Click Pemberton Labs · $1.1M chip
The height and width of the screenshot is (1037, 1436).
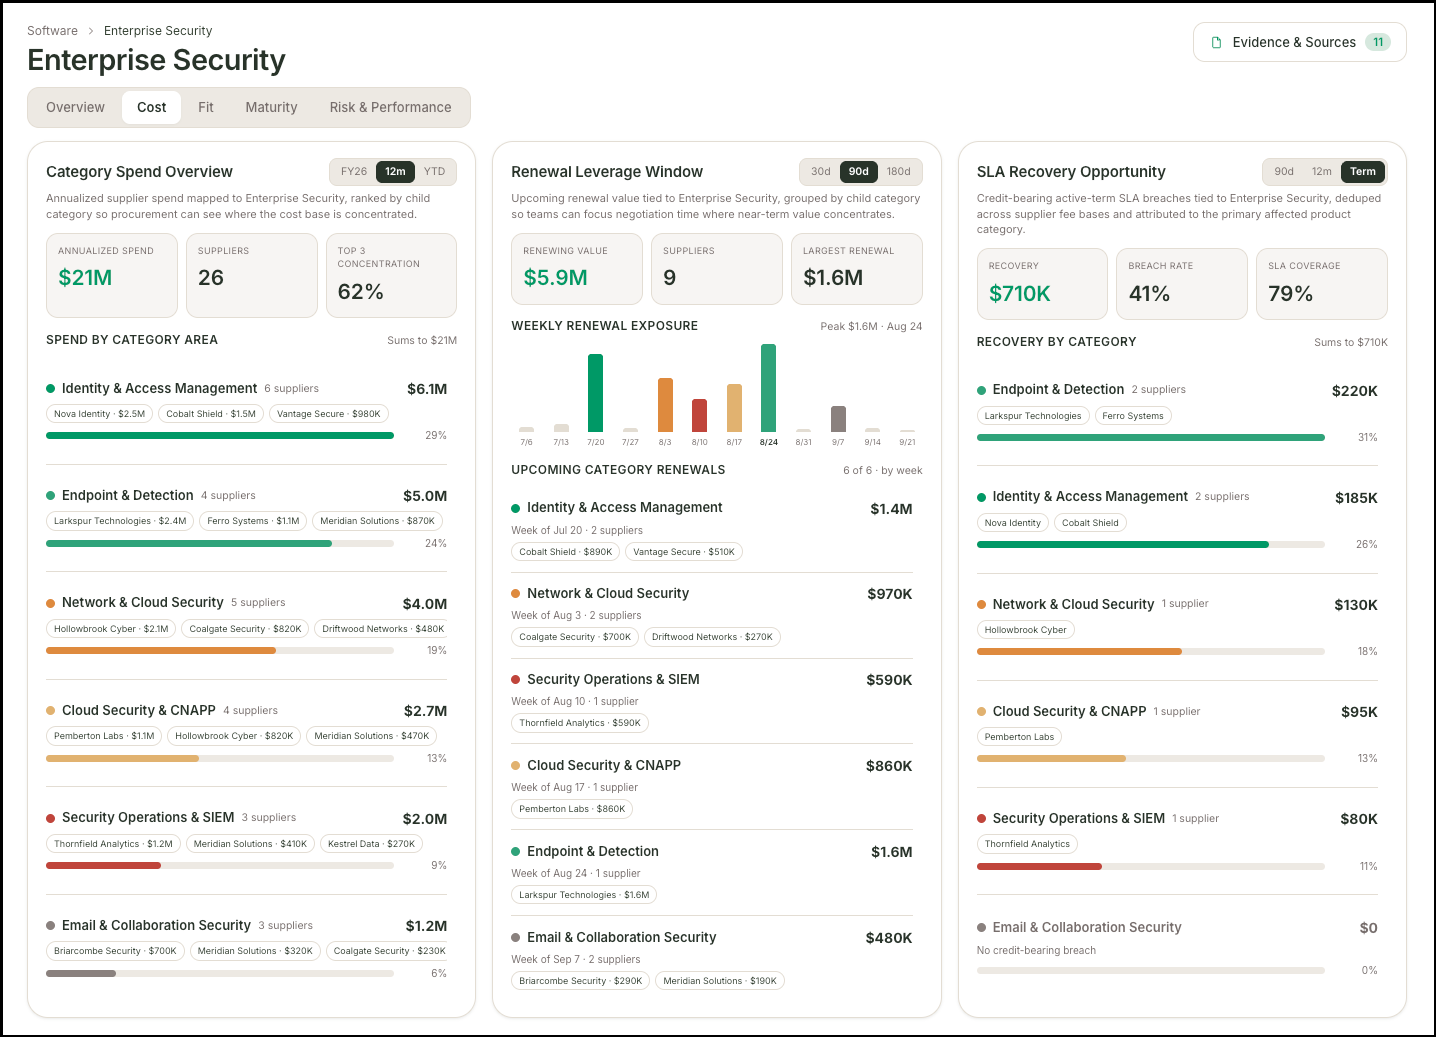point(104,736)
